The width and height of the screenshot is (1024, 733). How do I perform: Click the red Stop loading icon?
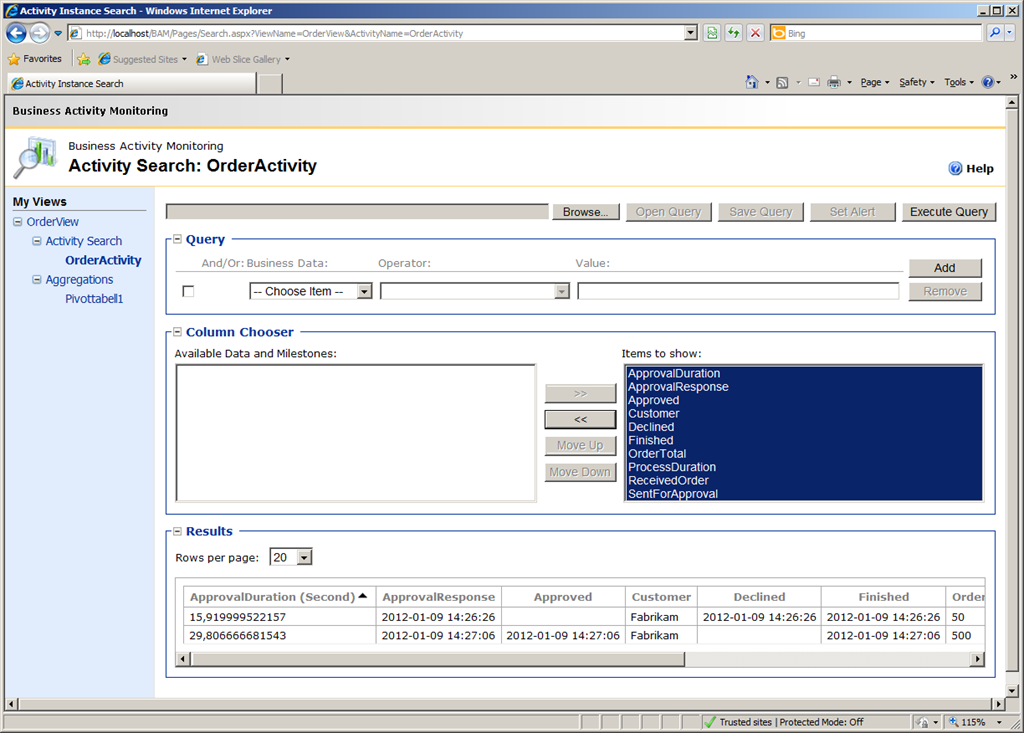point(755,33)
